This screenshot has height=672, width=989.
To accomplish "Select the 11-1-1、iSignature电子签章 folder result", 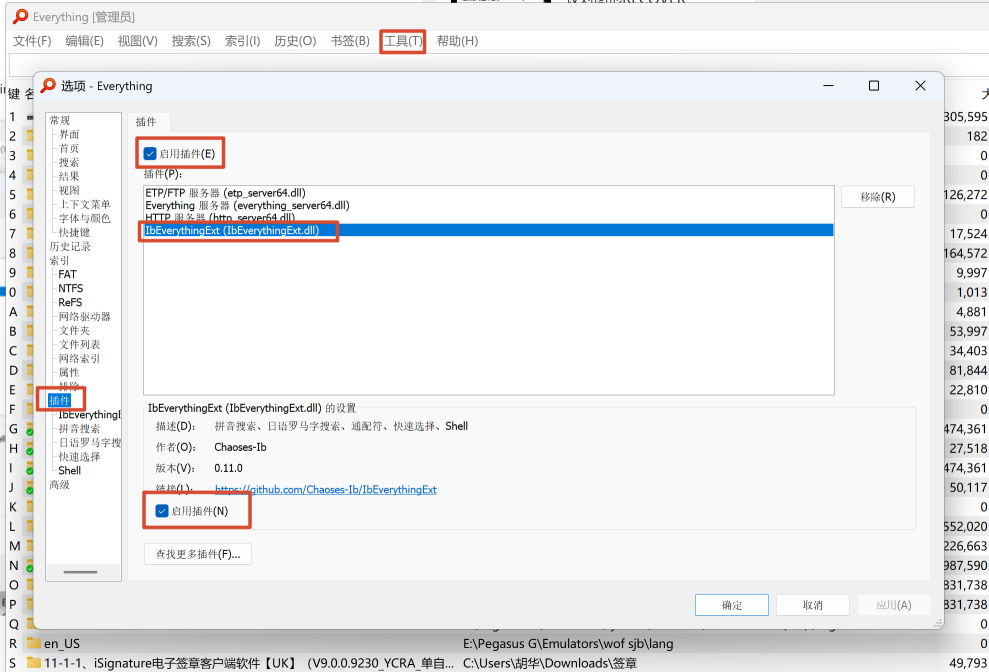I will 249,663.
